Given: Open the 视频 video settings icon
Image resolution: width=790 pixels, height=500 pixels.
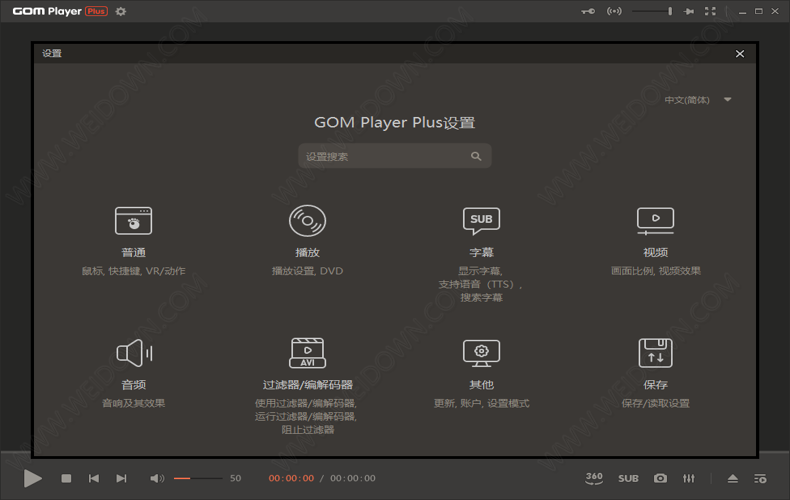Looking at the screenshot, I should pos(655,221).
